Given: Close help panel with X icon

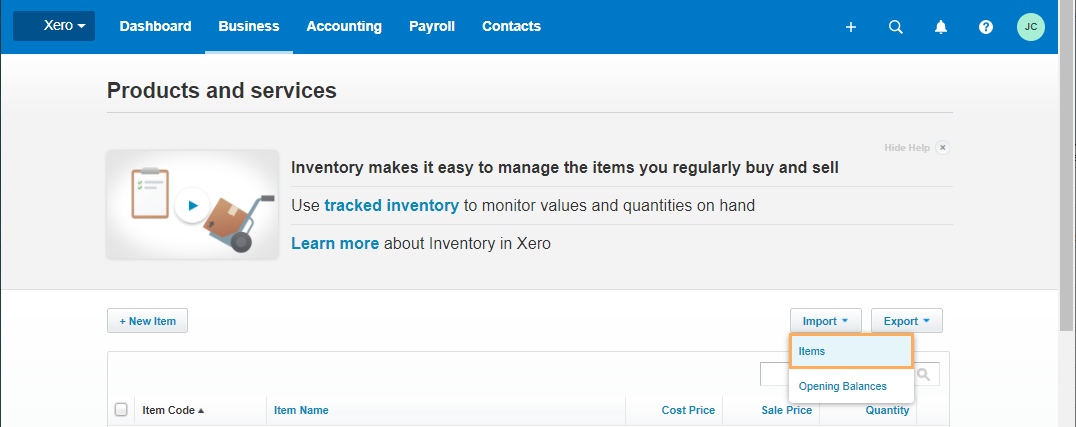Looking at the screenshot, I should click(942, 148).
